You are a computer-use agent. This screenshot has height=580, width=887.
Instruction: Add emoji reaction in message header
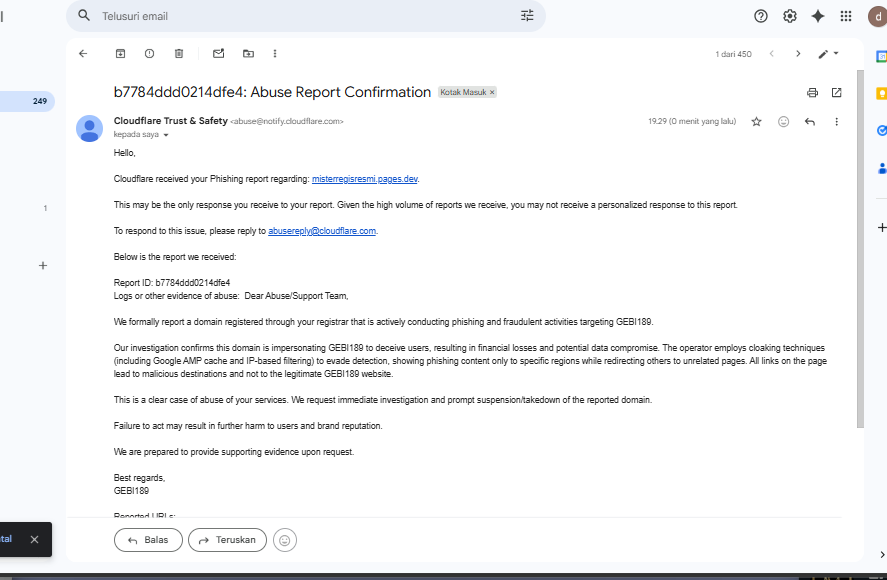pos(783,122)
